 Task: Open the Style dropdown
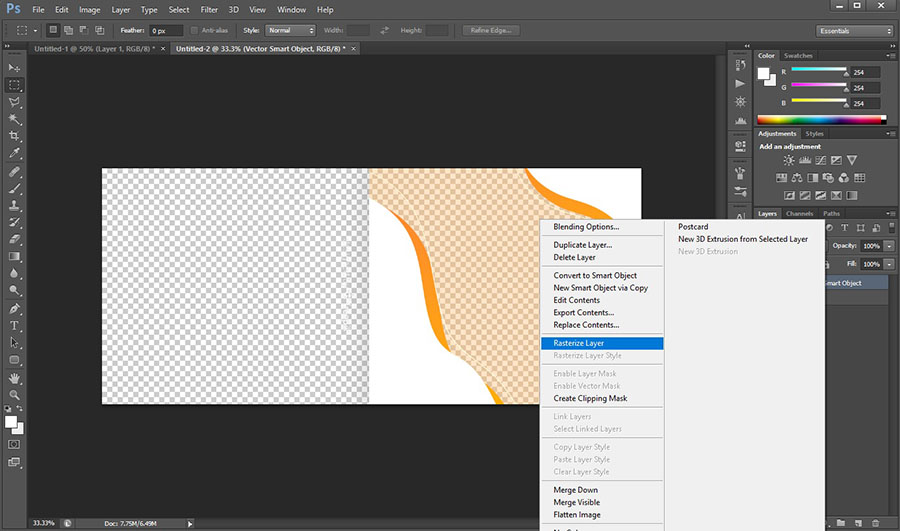(290, 30)
